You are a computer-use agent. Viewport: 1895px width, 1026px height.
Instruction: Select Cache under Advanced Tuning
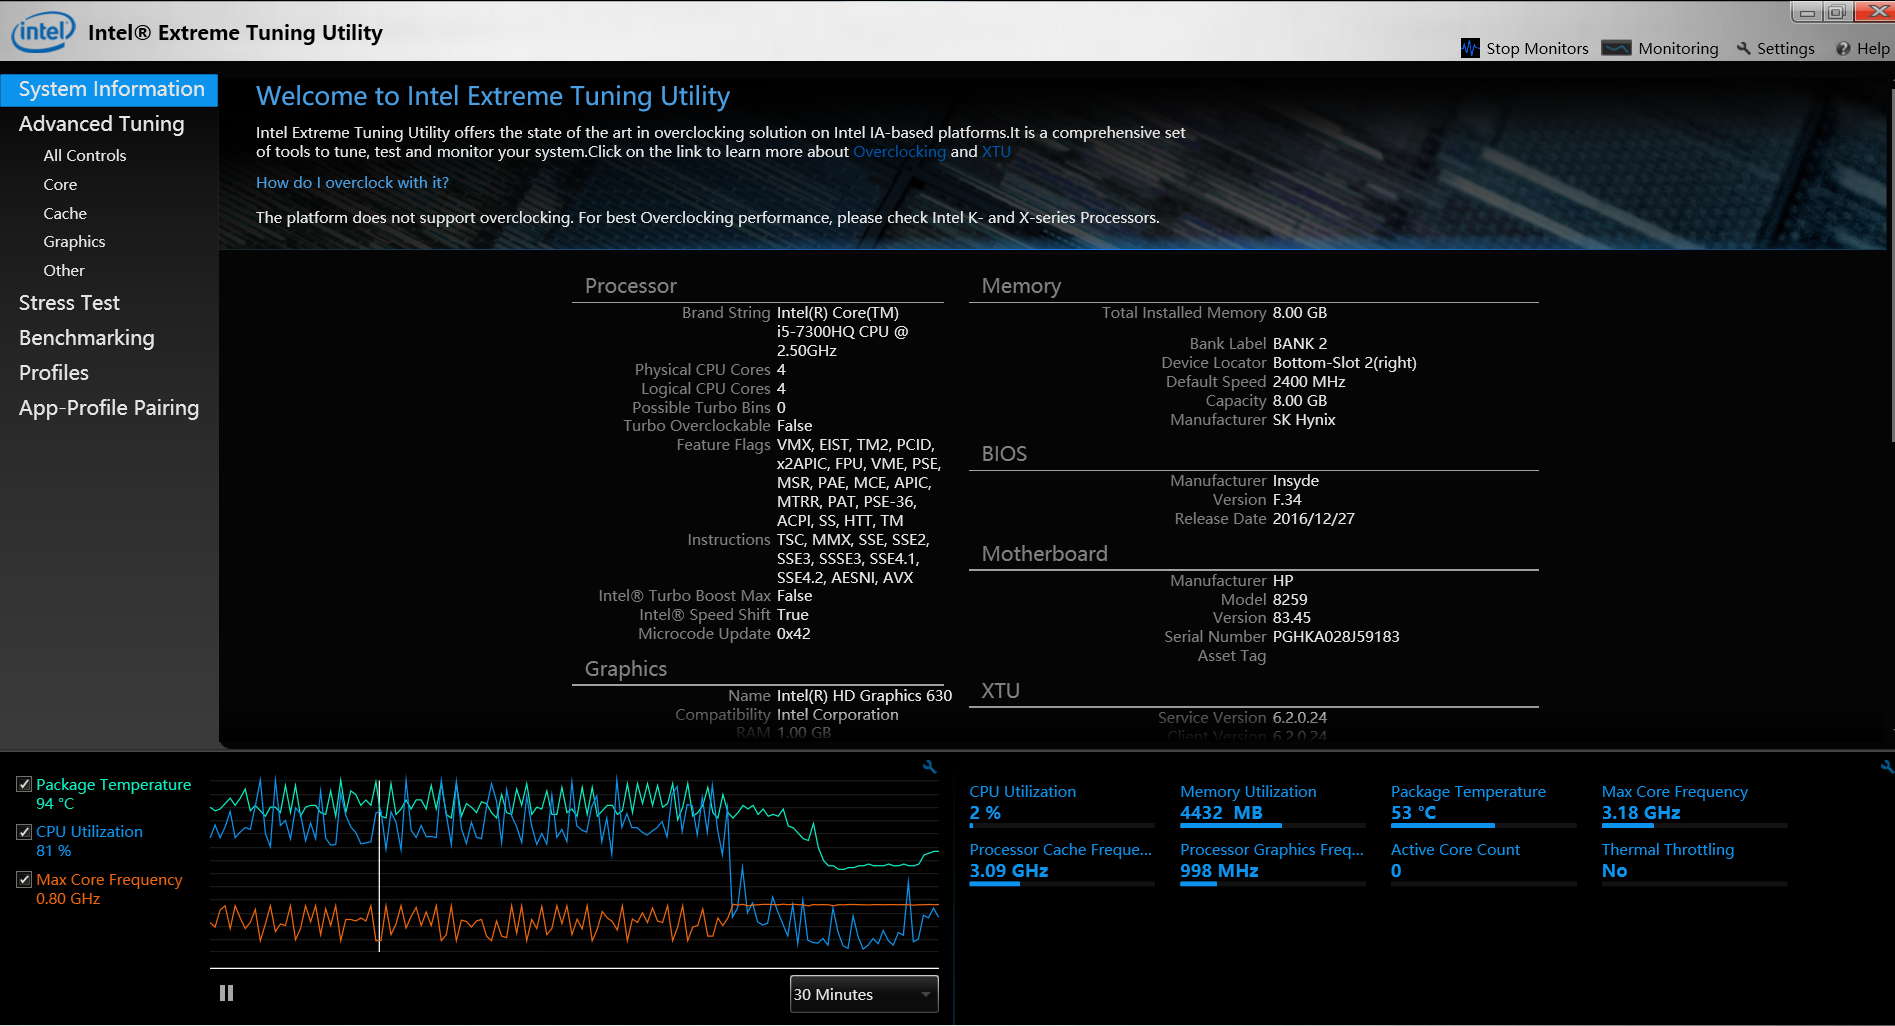[65, 214]
